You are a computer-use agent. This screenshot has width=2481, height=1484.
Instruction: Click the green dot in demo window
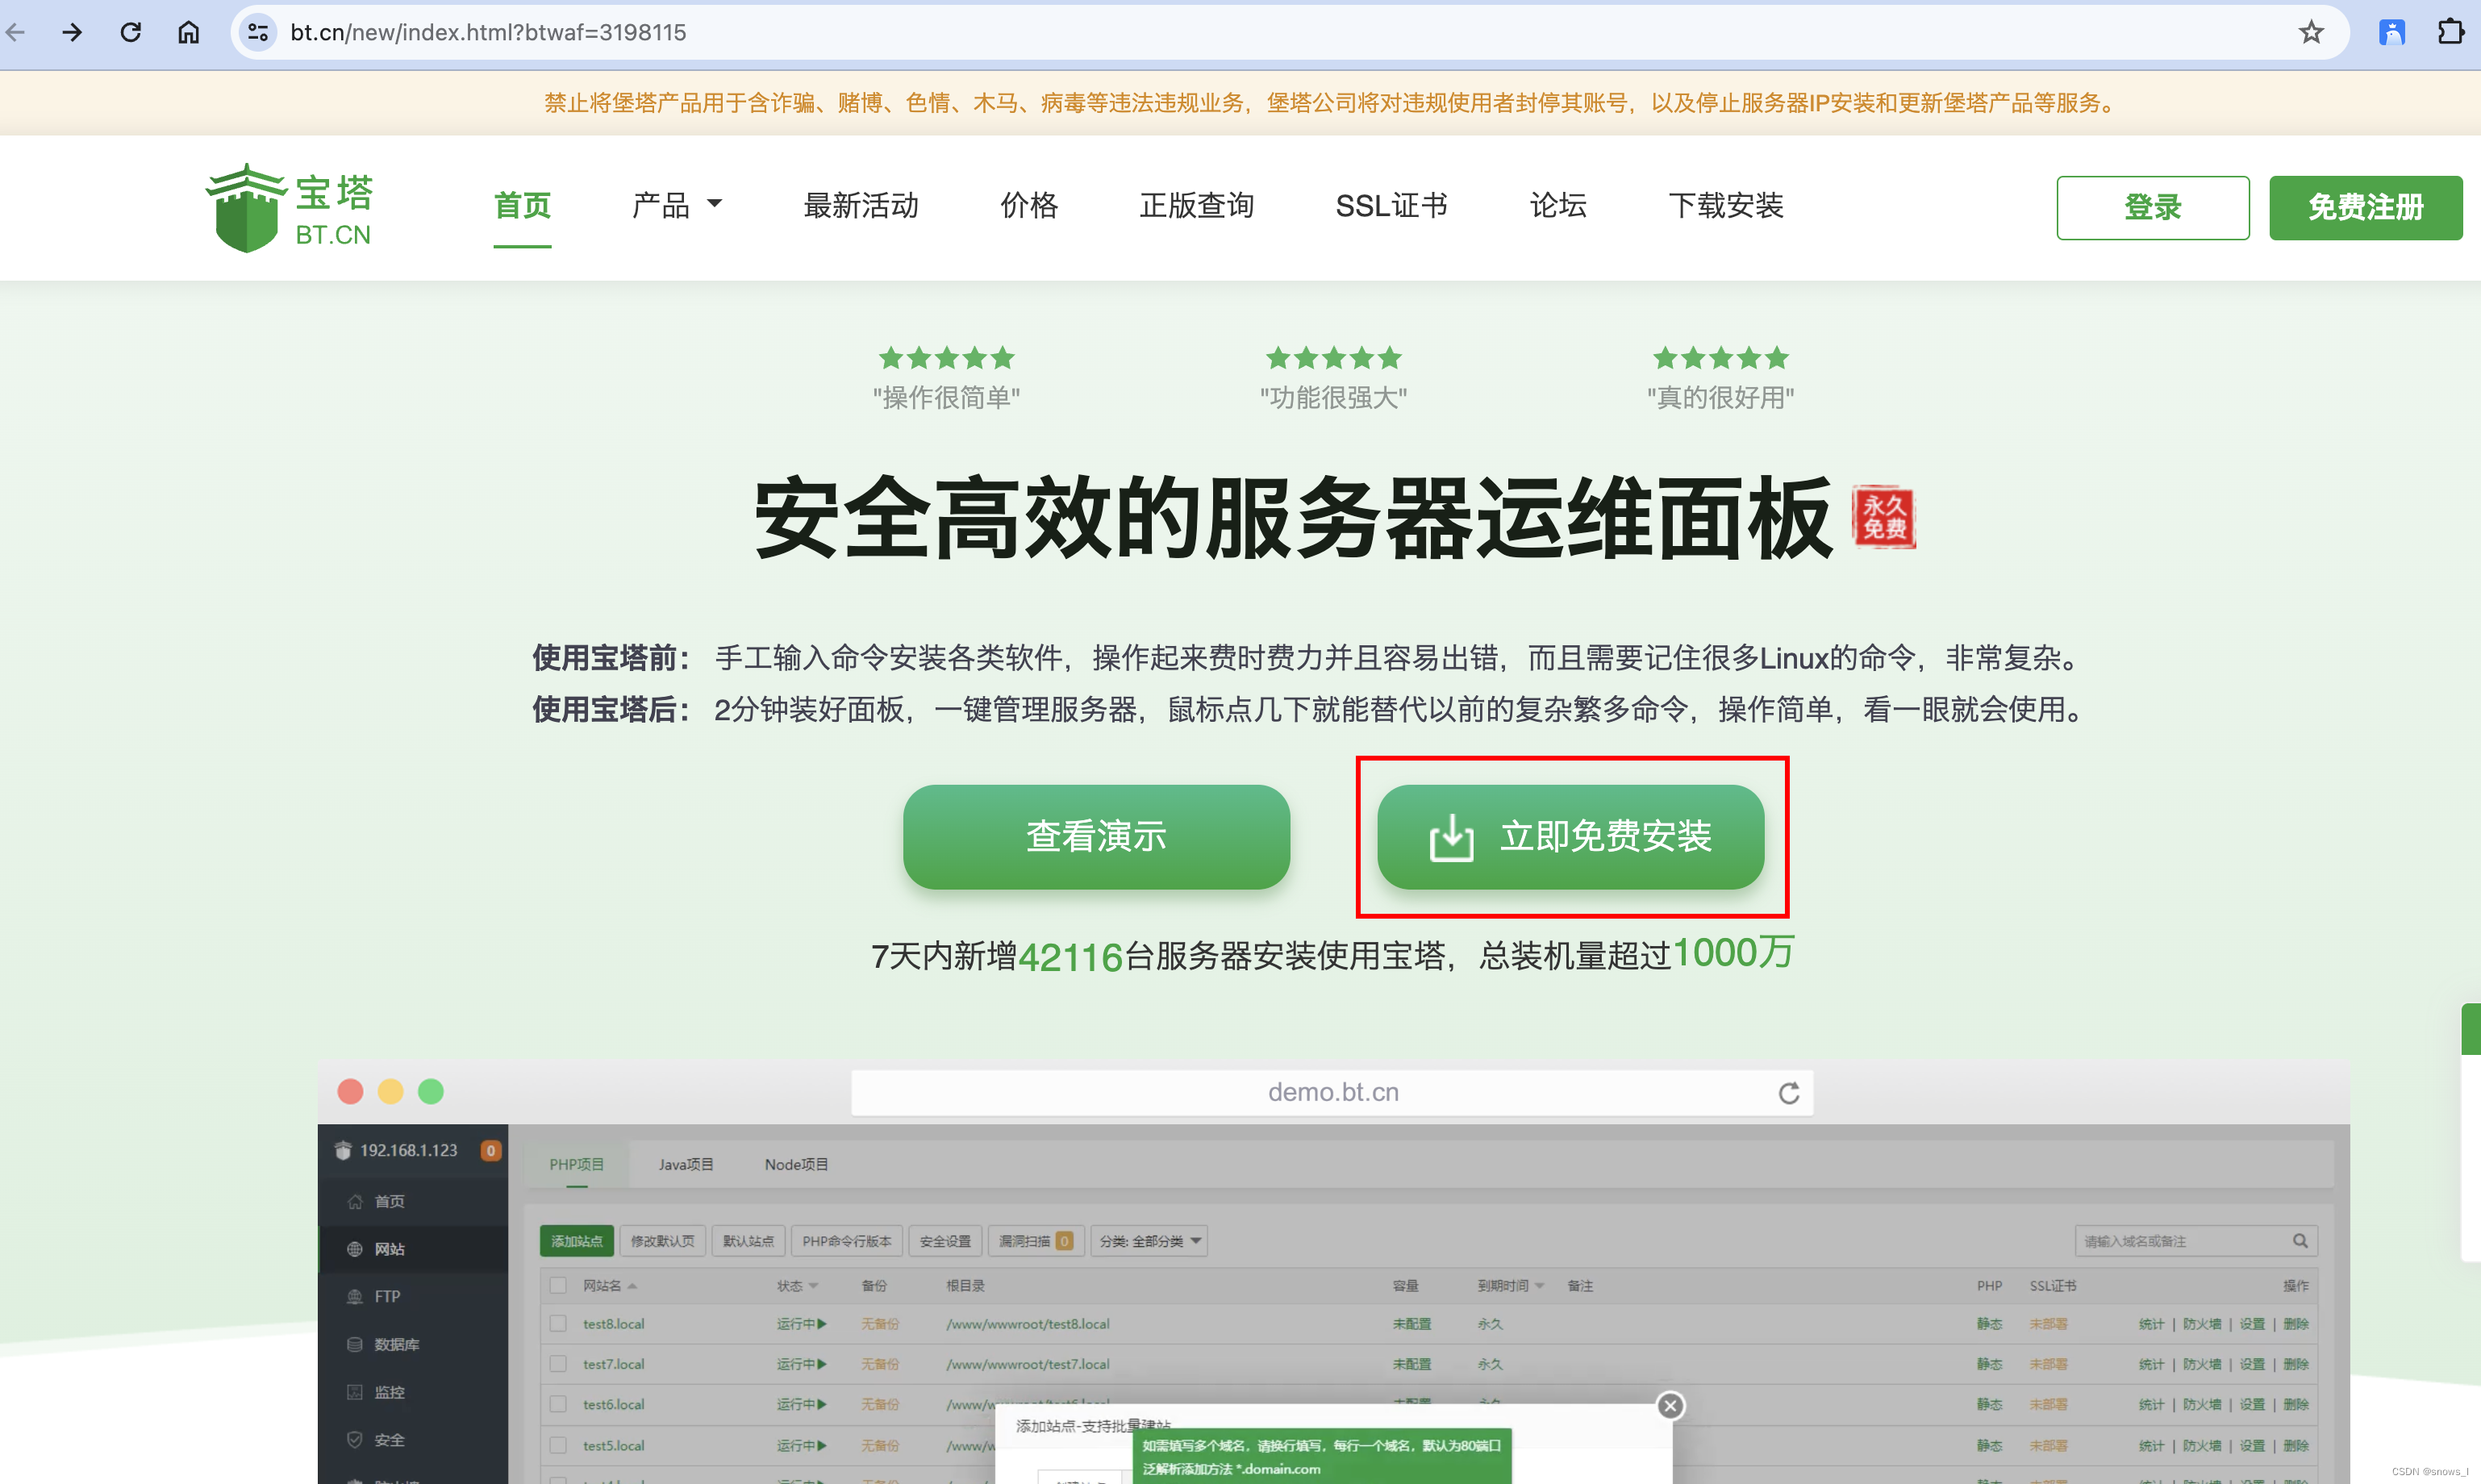coord(431,1091)
